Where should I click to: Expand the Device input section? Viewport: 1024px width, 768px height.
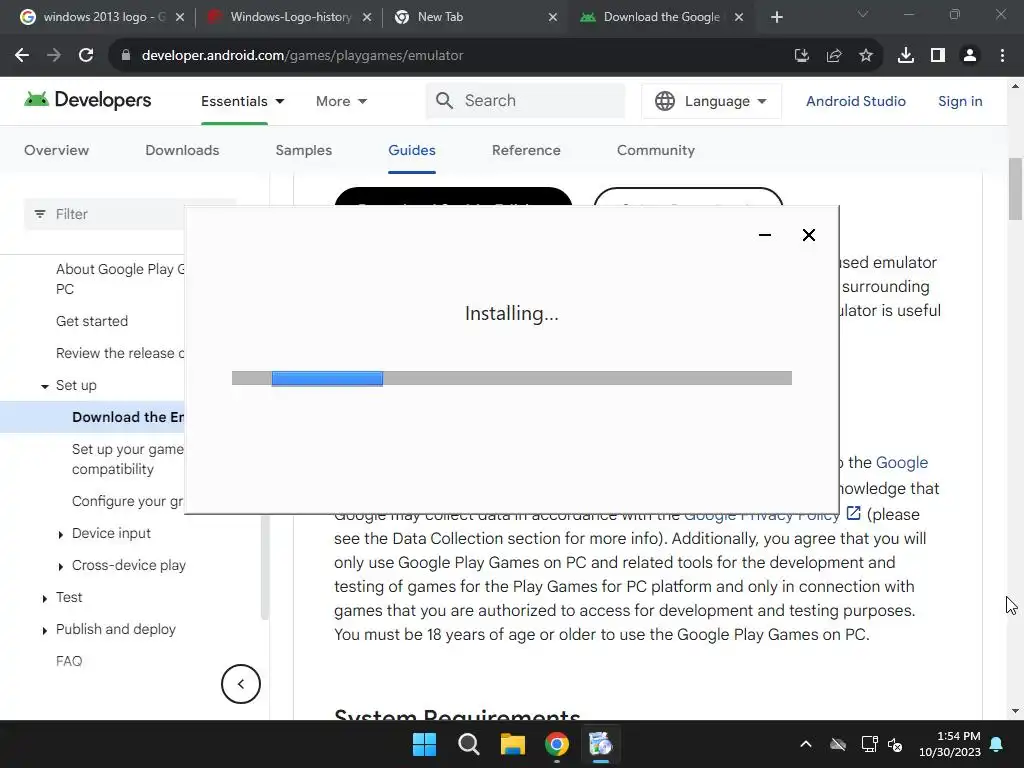click(61, 534)
